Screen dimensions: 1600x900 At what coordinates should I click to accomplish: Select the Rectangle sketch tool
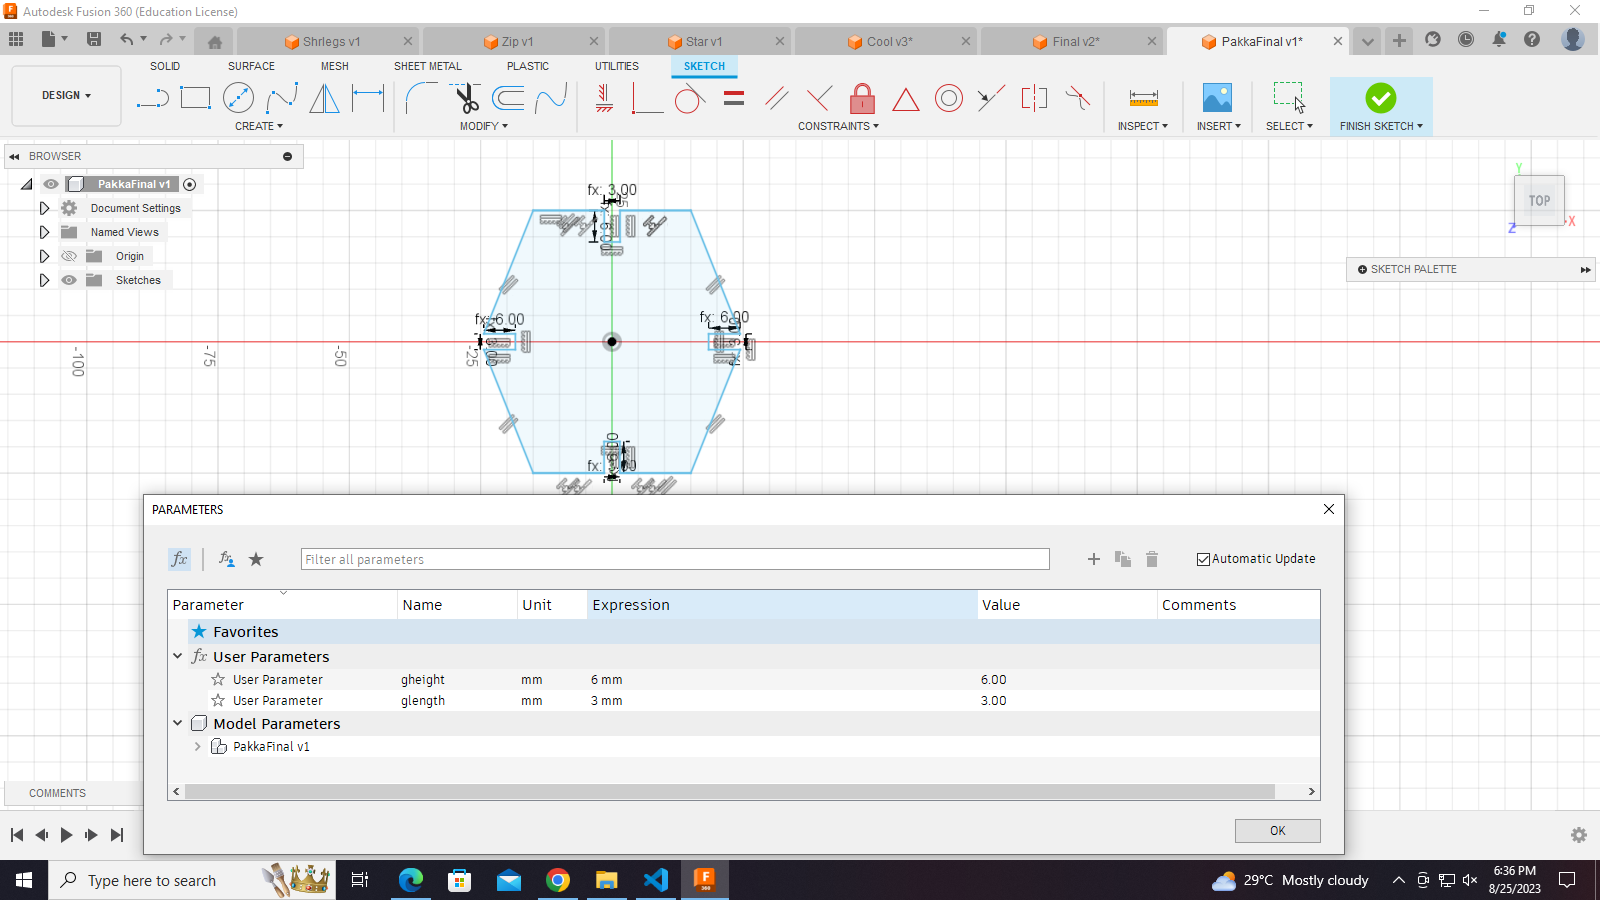pyautogui.click(x=195, y=97)
